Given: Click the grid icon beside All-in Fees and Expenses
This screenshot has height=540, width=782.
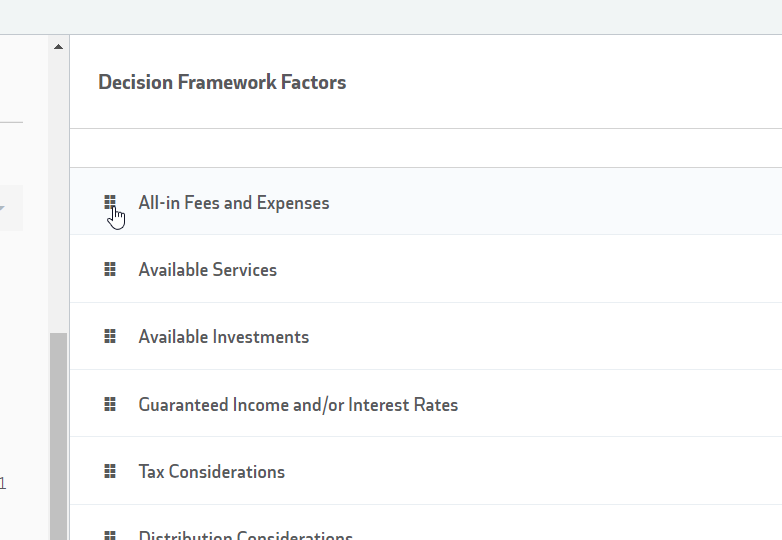Looking at the screenshot, I should [x=110, y=203].
